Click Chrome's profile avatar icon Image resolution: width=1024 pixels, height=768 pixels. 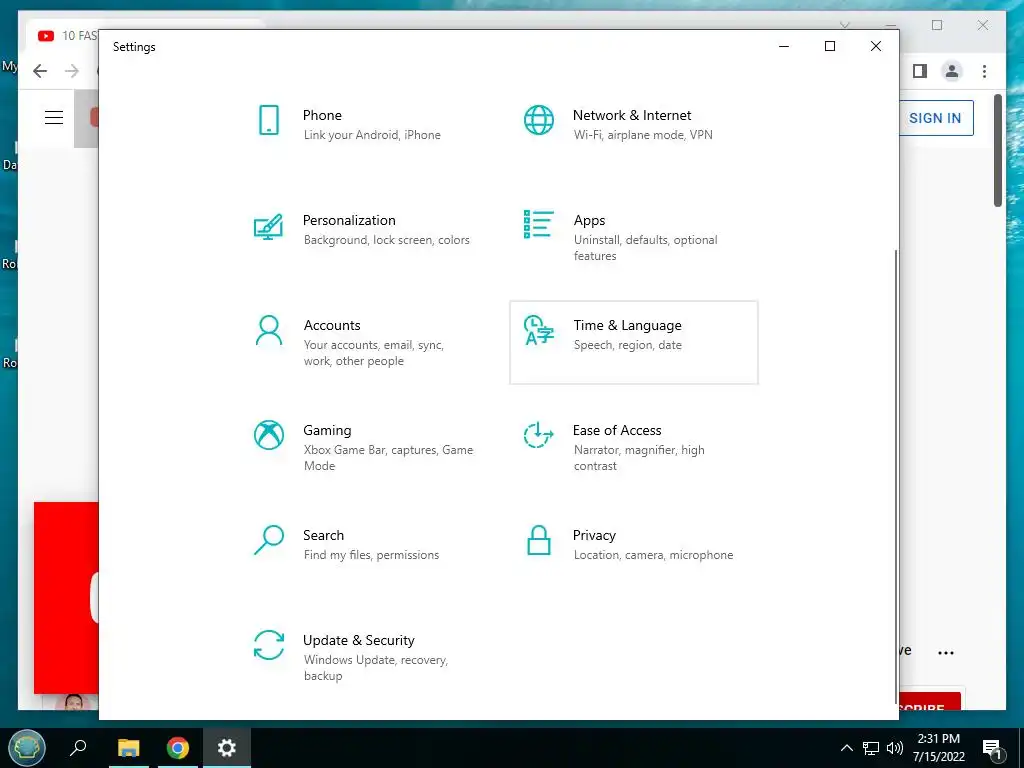[952, 71]
